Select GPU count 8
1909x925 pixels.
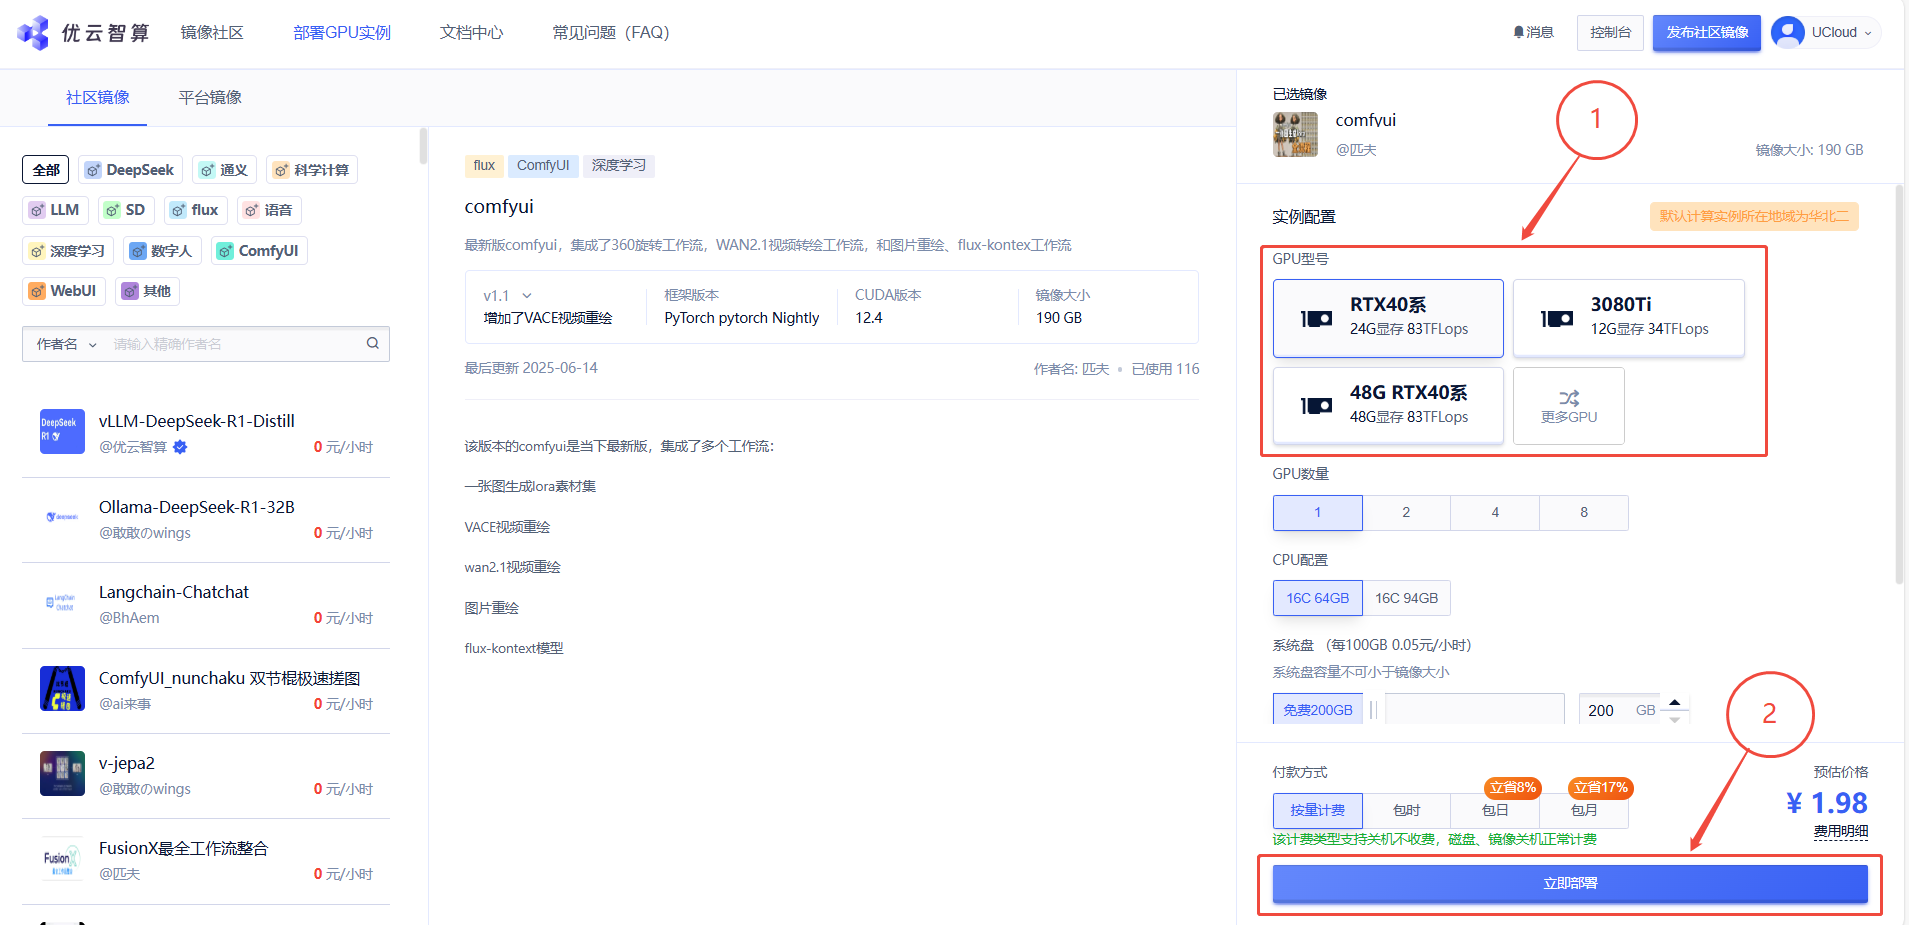(x=1584, y=513)
